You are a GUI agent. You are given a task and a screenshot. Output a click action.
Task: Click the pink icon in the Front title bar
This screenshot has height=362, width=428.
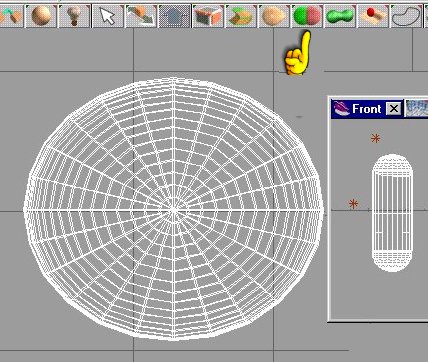coord(341,109)
